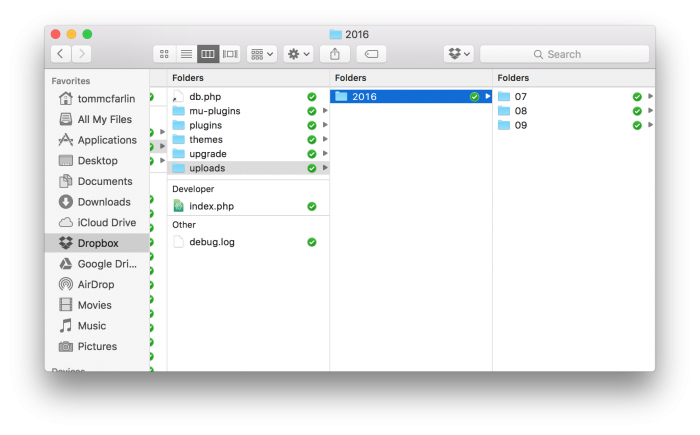Click the 07 folder sync checkmark
This screenshot has width=700, height=435.
click(x=637, y=97)
